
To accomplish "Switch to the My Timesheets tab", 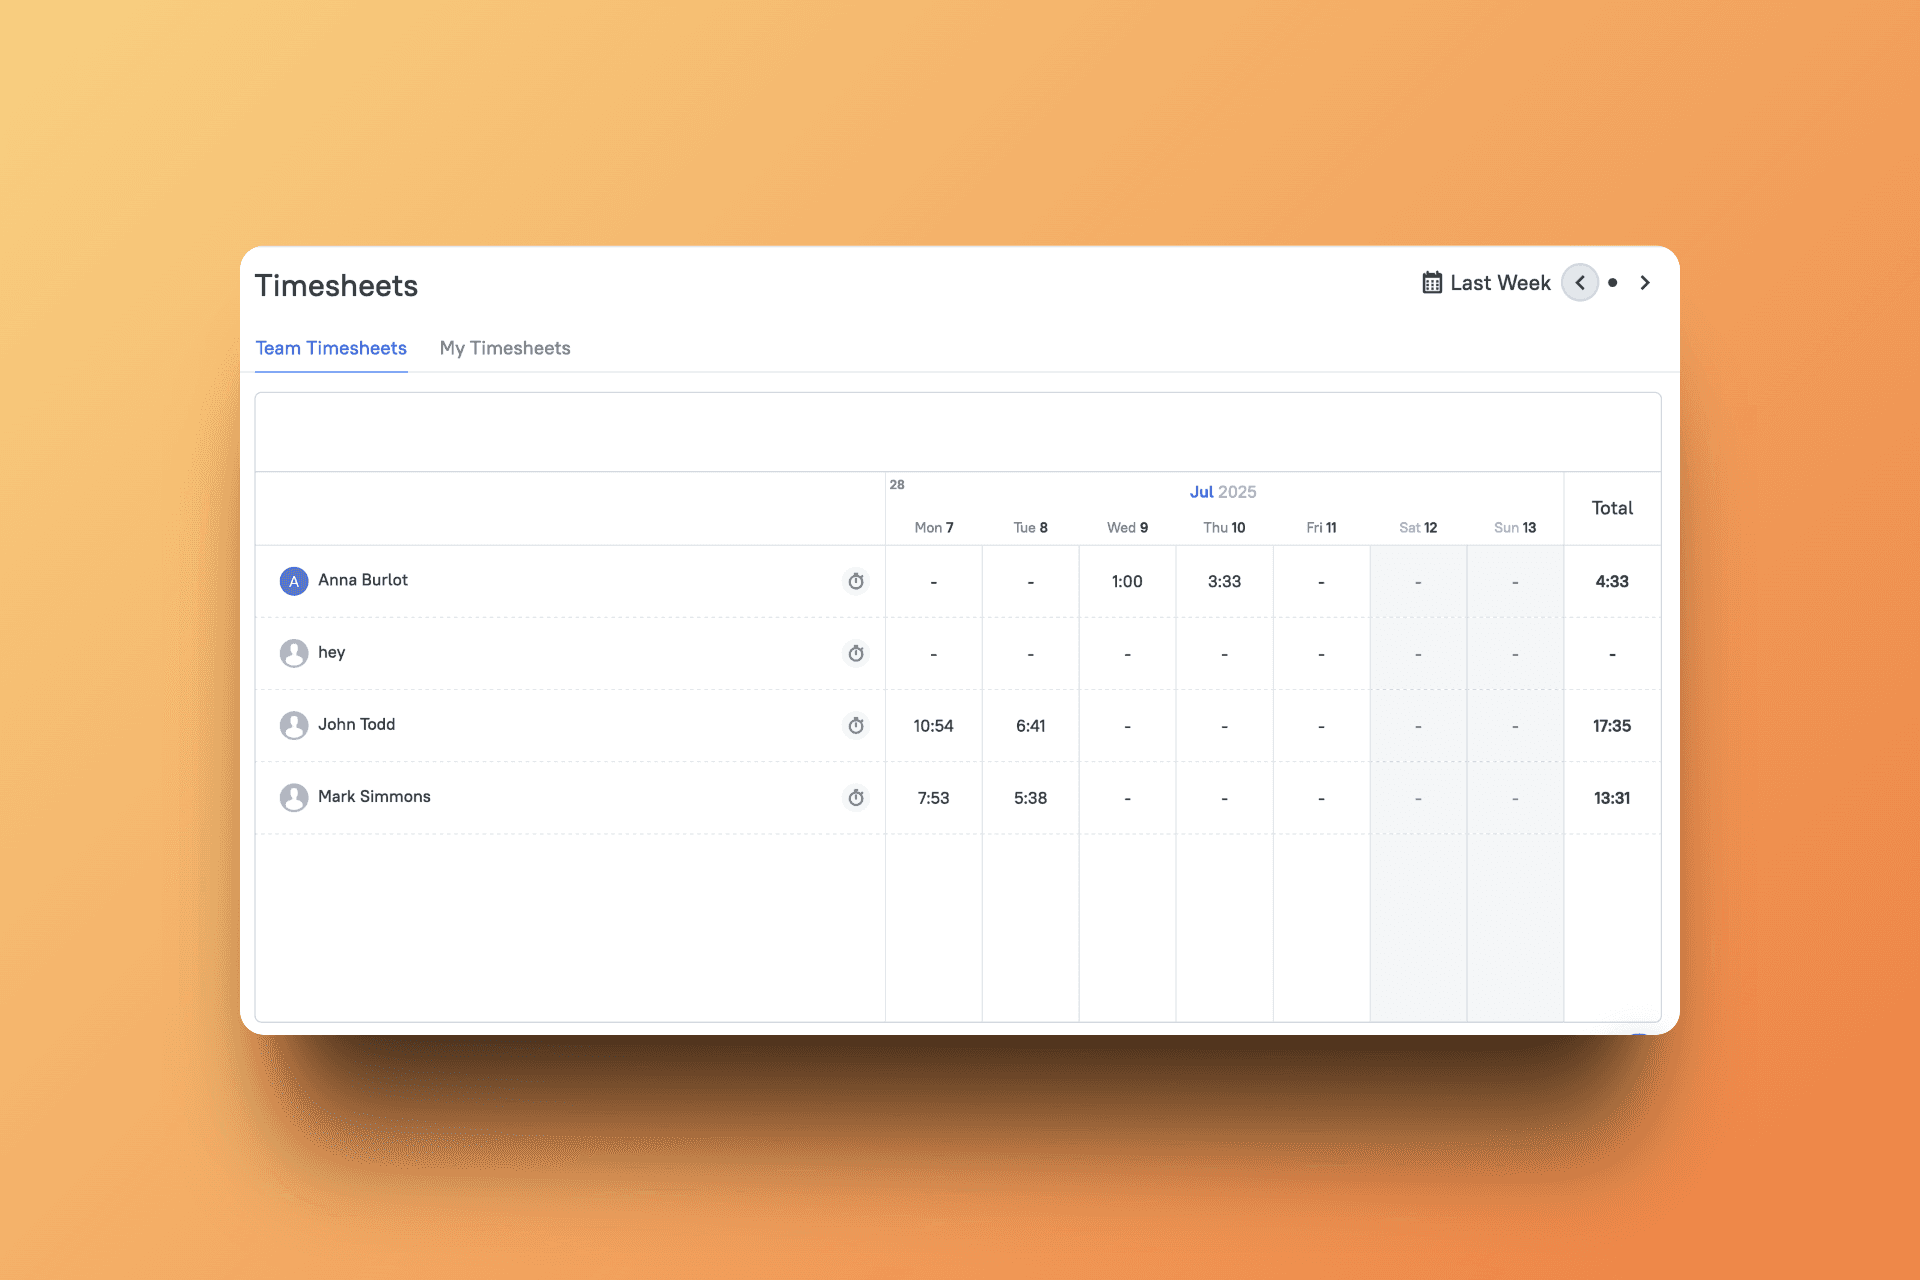I will tap(504, 348).
